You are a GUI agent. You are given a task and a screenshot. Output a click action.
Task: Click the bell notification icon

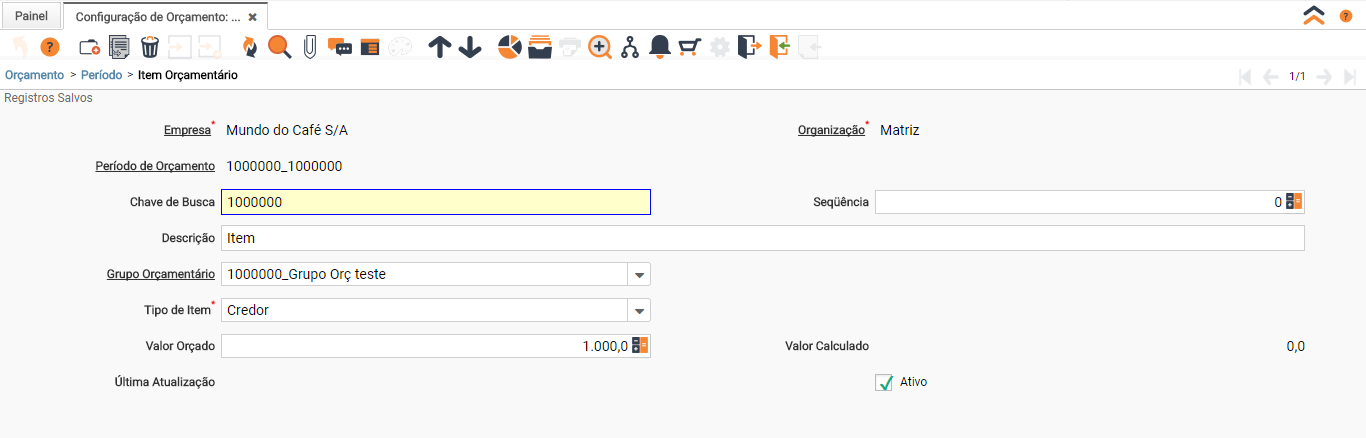pyautogui.click(x=660, y=47)
